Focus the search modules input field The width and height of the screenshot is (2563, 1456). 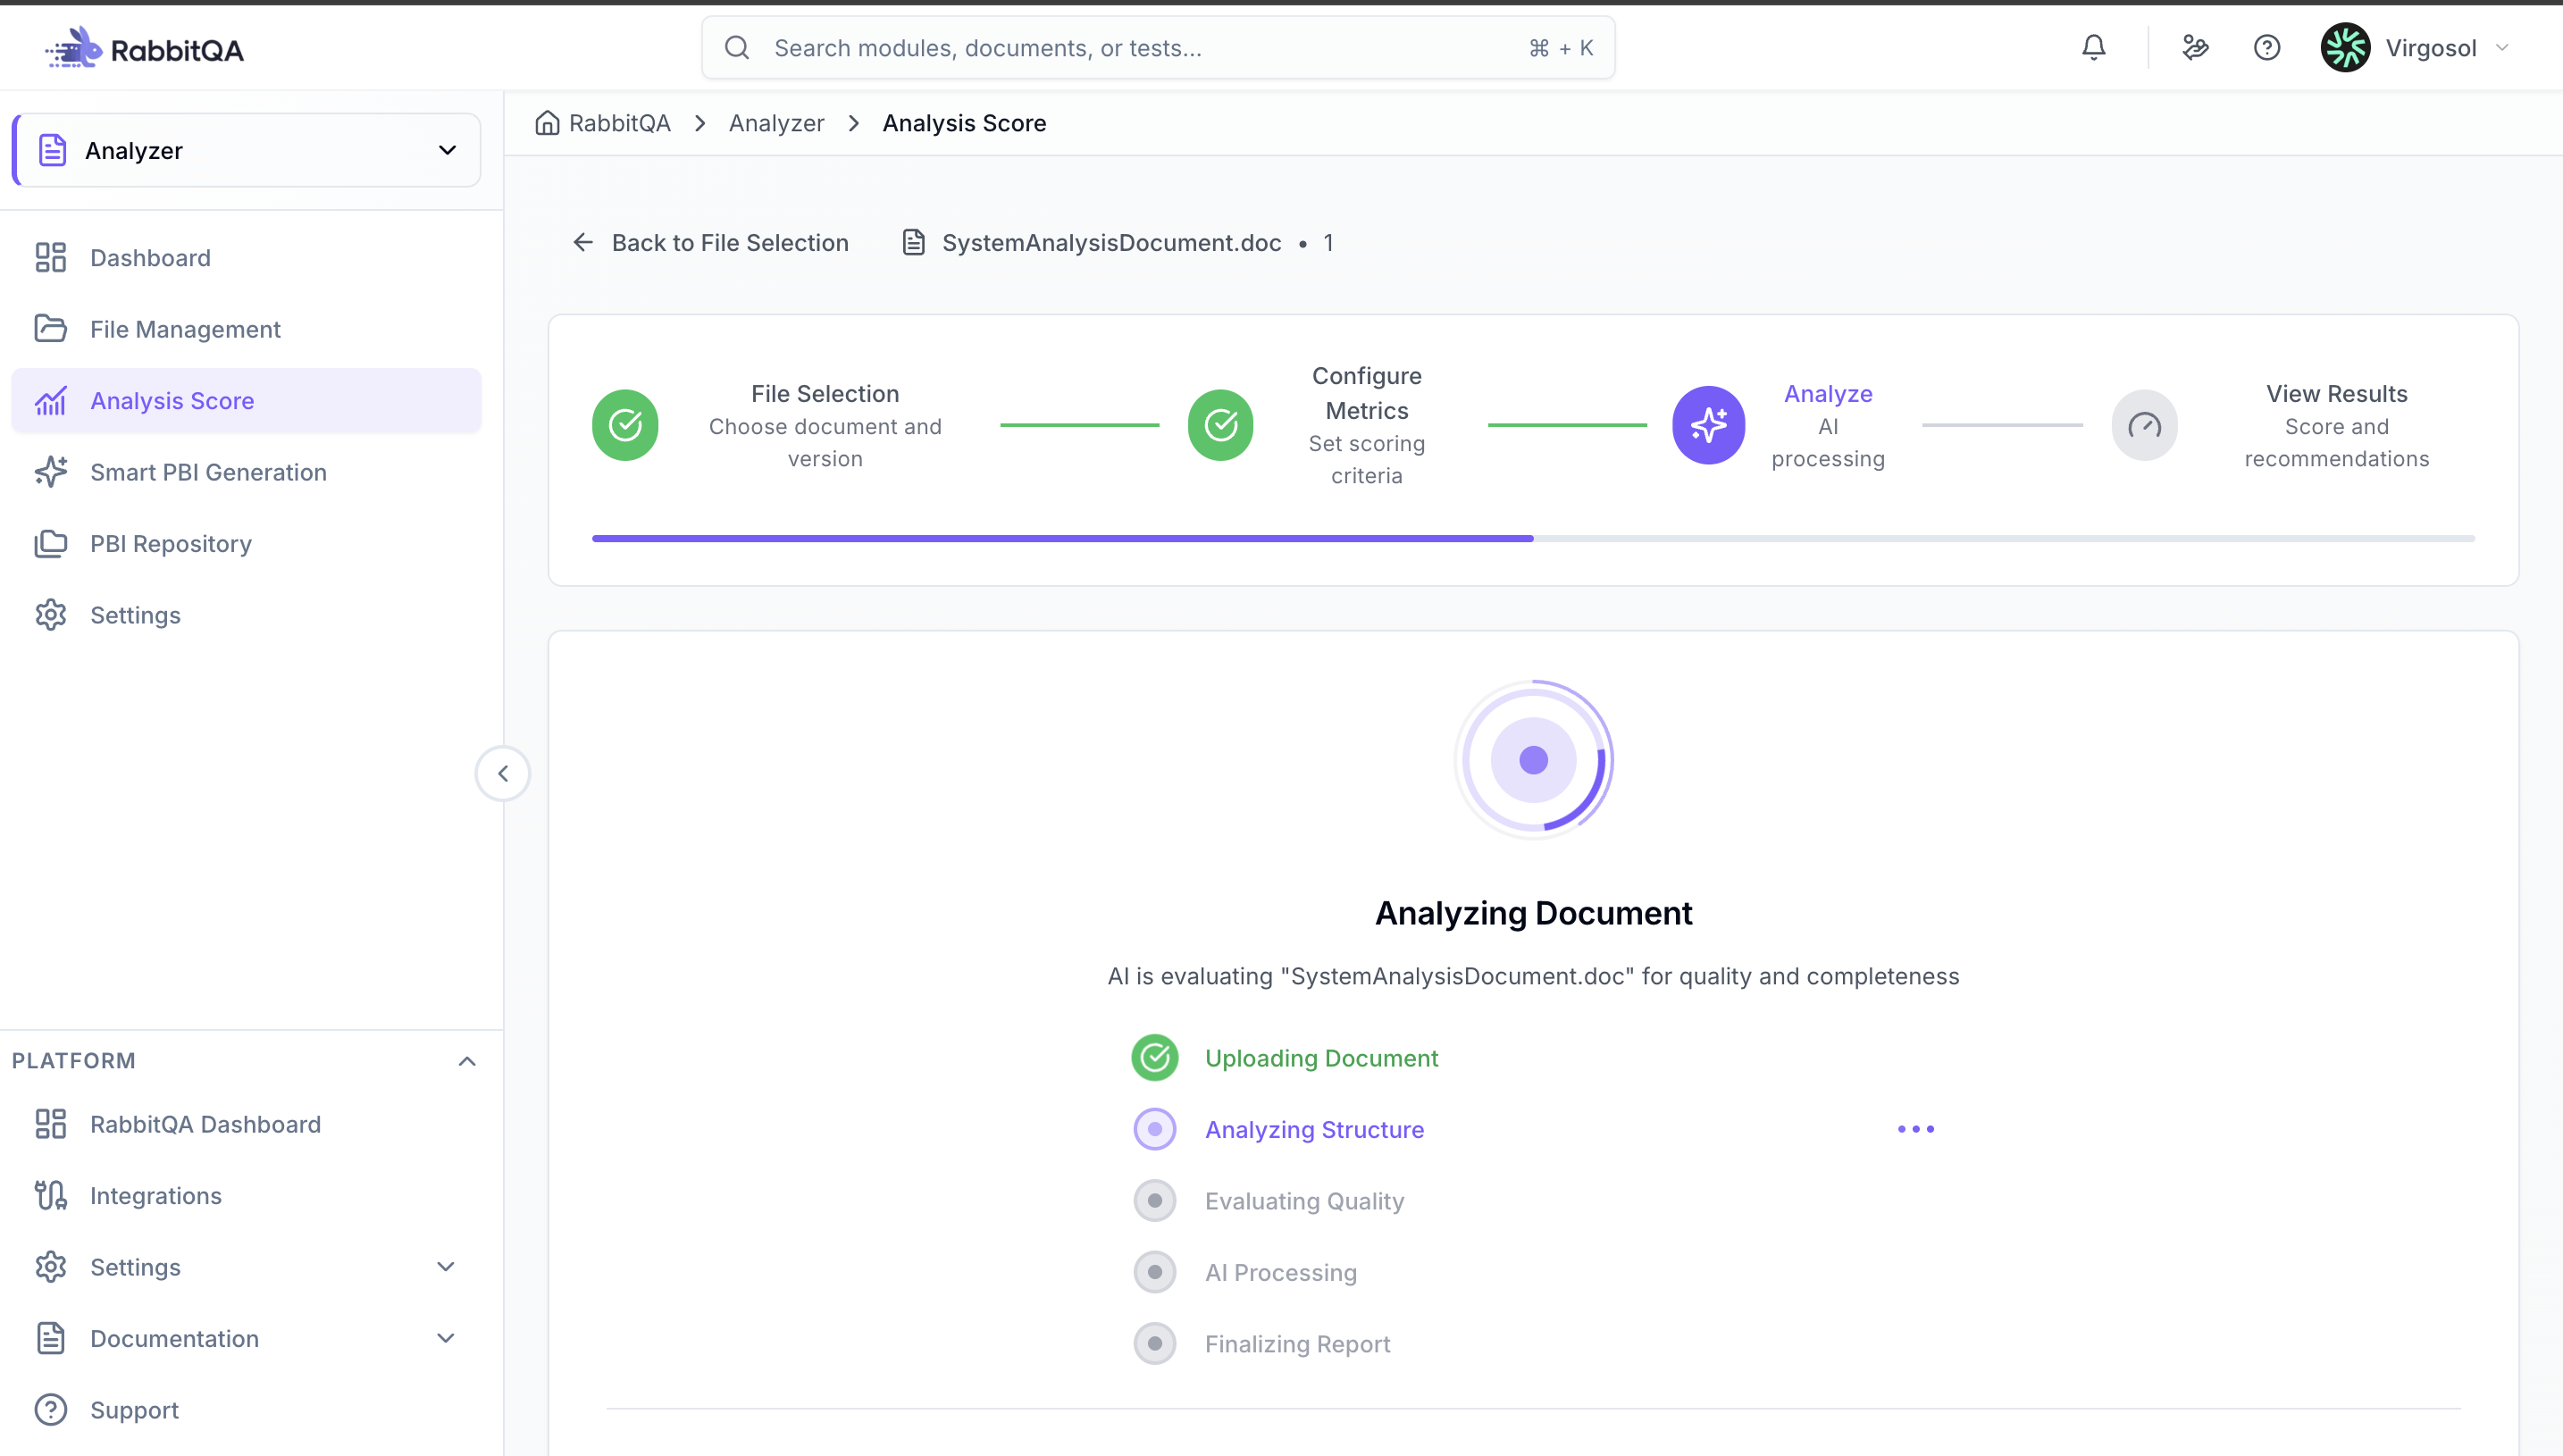pyautogui.click(x=1157, y=47)
